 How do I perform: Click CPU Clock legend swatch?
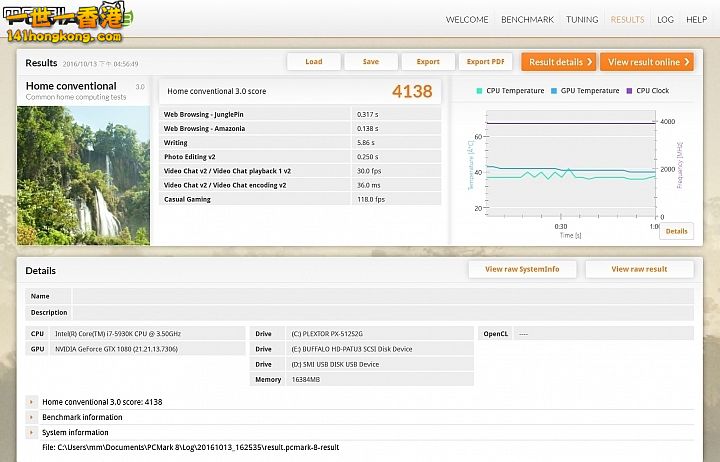pyautogui.click(x=630, y=91)
